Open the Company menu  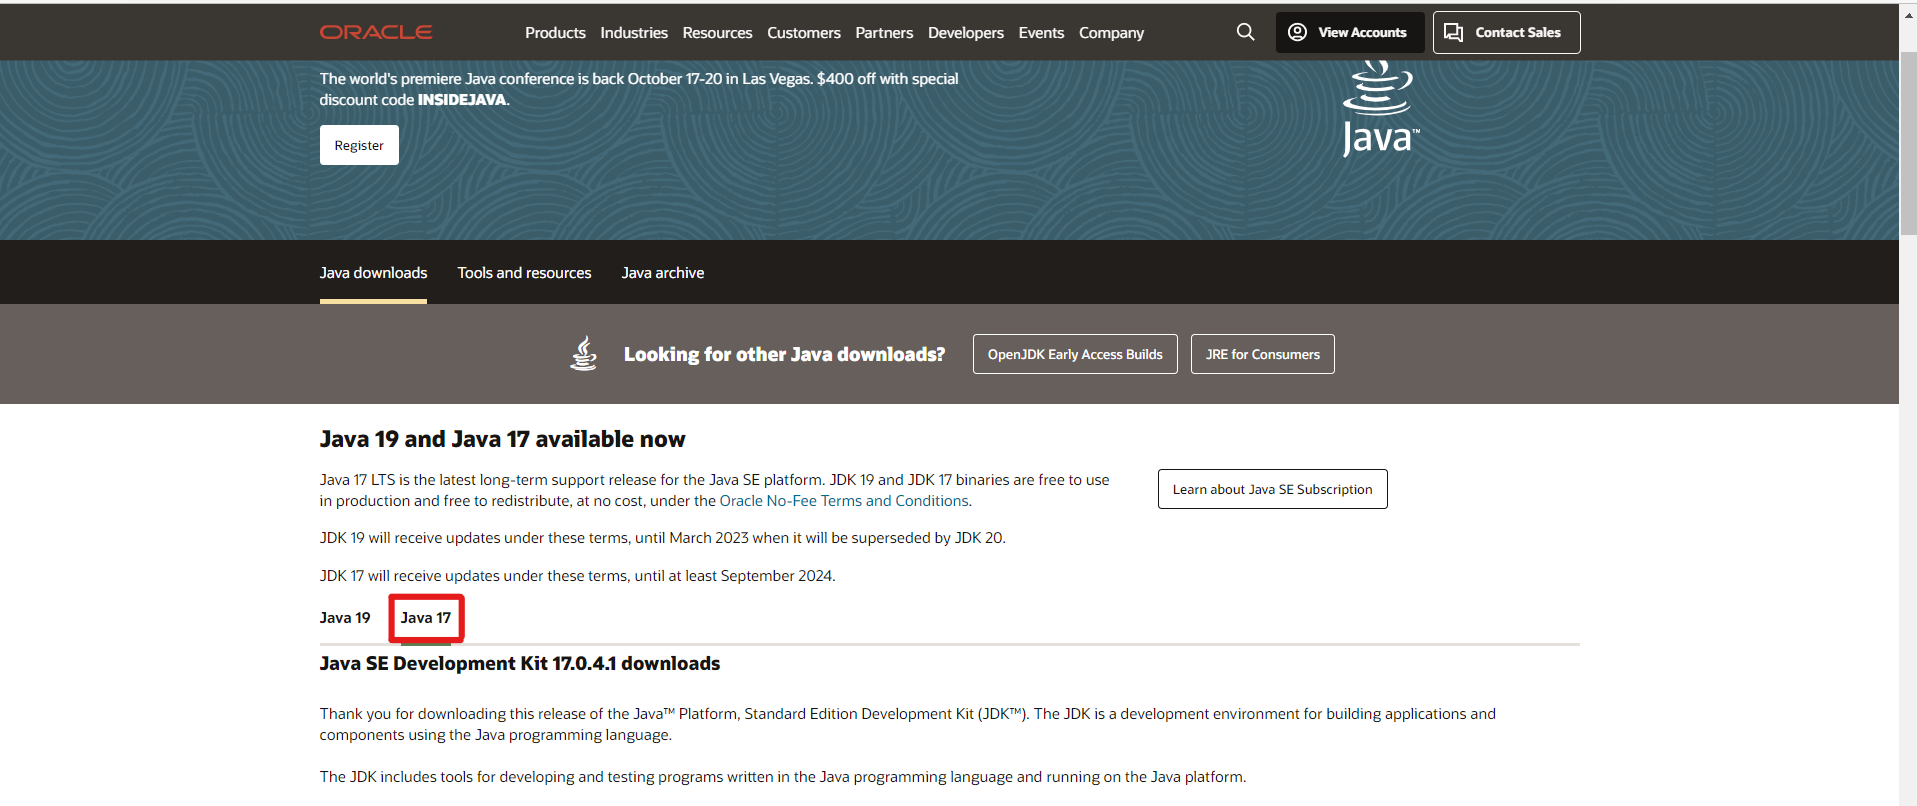[1111, 32]
